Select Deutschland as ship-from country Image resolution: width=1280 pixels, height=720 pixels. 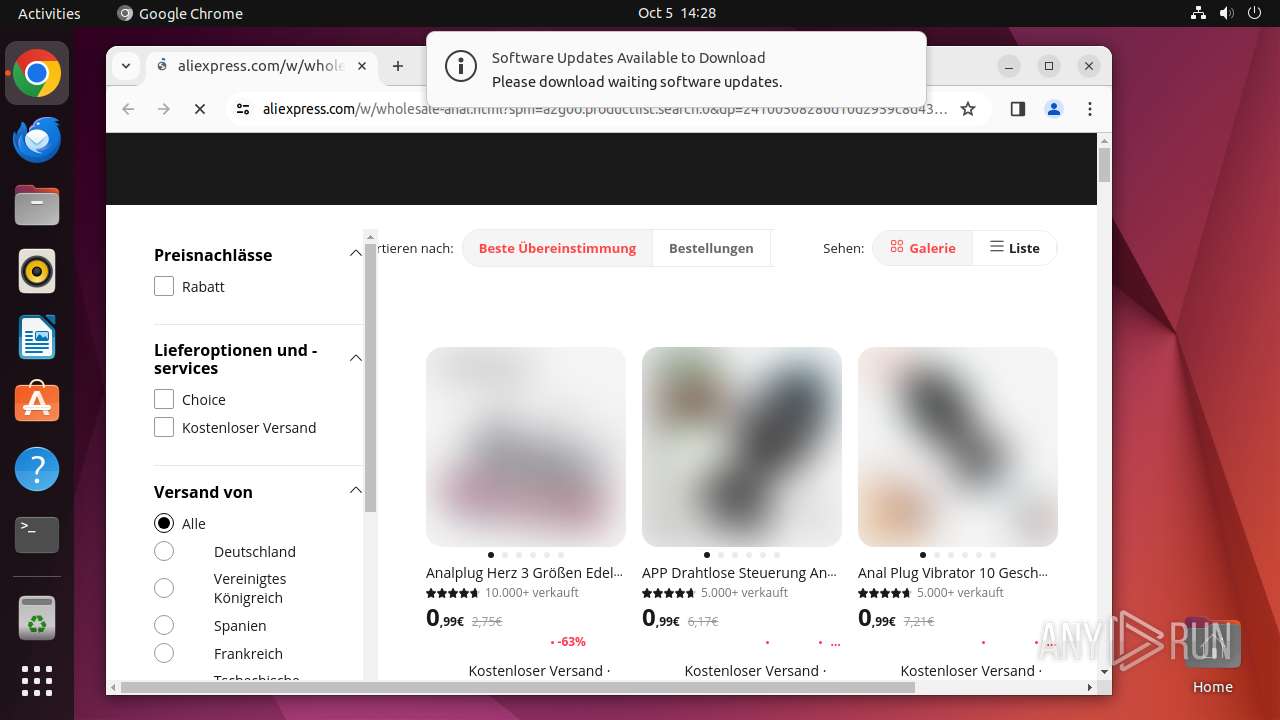tap(164, 551)
